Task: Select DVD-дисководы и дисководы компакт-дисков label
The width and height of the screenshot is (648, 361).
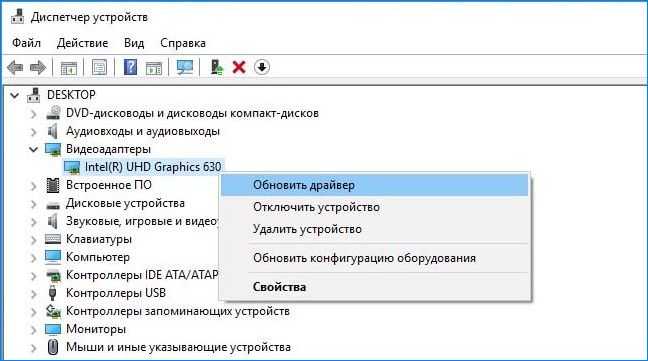Action: 192,113
